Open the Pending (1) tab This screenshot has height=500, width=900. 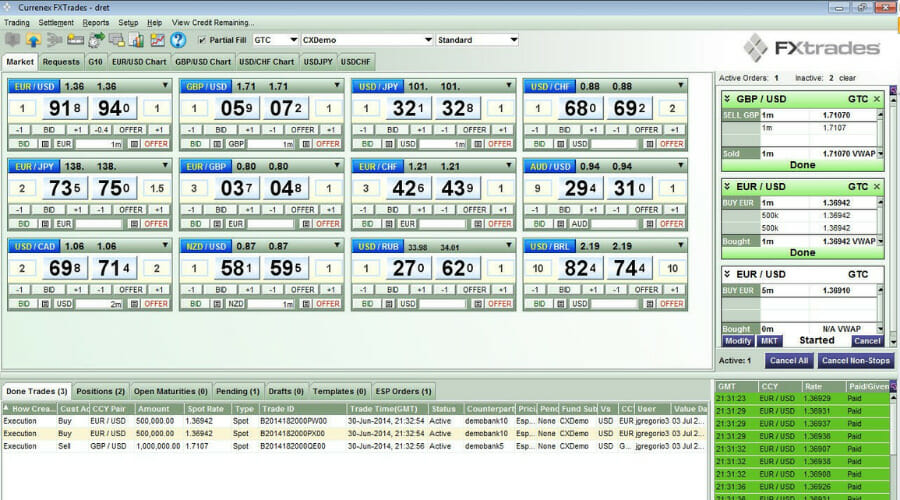click(238, 392)
